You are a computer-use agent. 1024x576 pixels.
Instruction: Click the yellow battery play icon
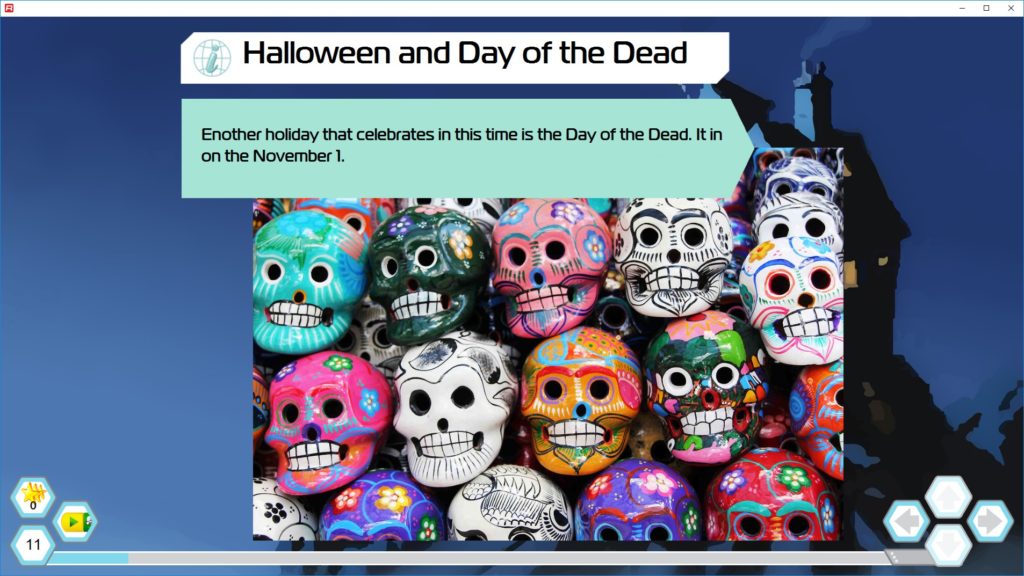pyautogui.click(x=75, y=521)
